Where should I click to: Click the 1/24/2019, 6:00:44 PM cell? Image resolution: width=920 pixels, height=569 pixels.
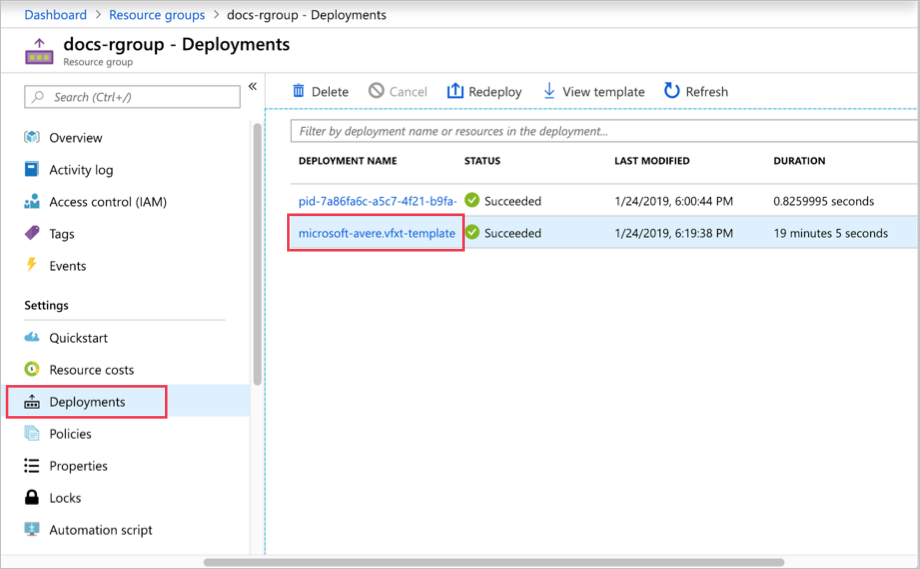pos(674,201)
